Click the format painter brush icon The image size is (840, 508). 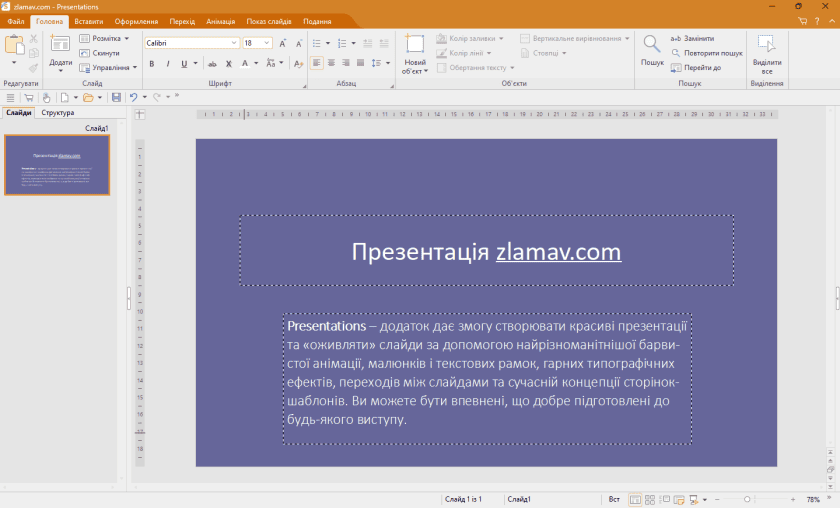pos(34,68)
